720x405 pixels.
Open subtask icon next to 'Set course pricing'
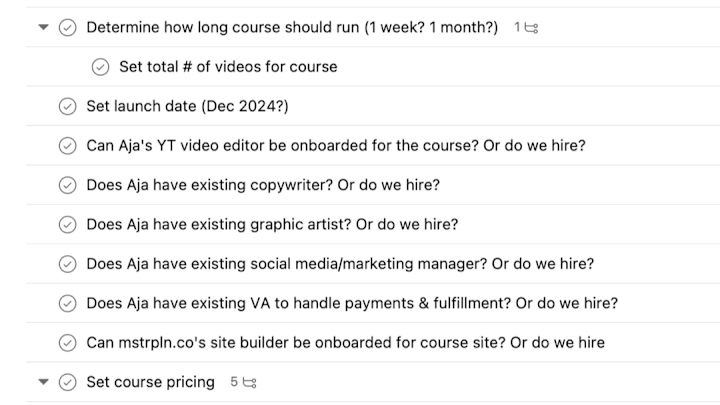pos(249,382)
